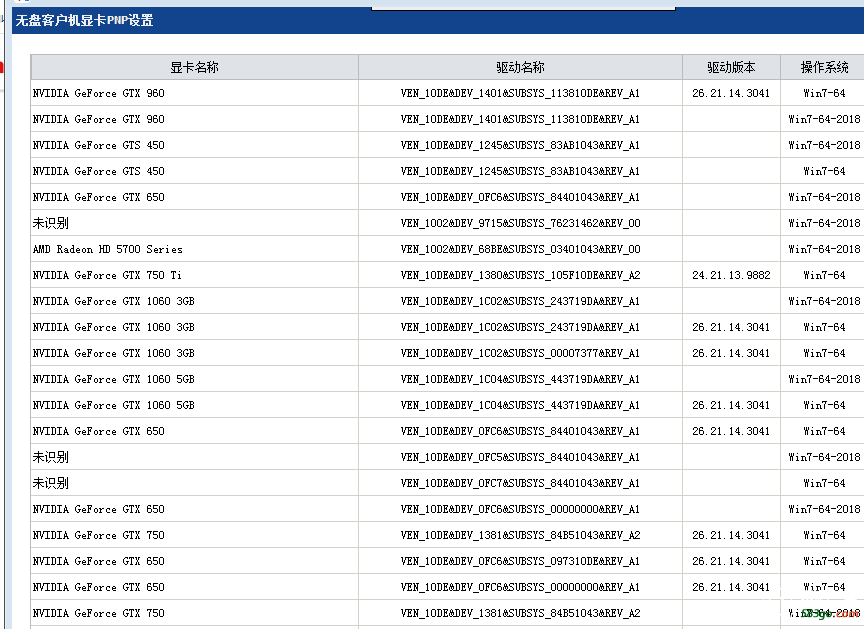Click the 显卡名称 column header
864x629 pixels.
pyautogui.click(x=195, y=67)
